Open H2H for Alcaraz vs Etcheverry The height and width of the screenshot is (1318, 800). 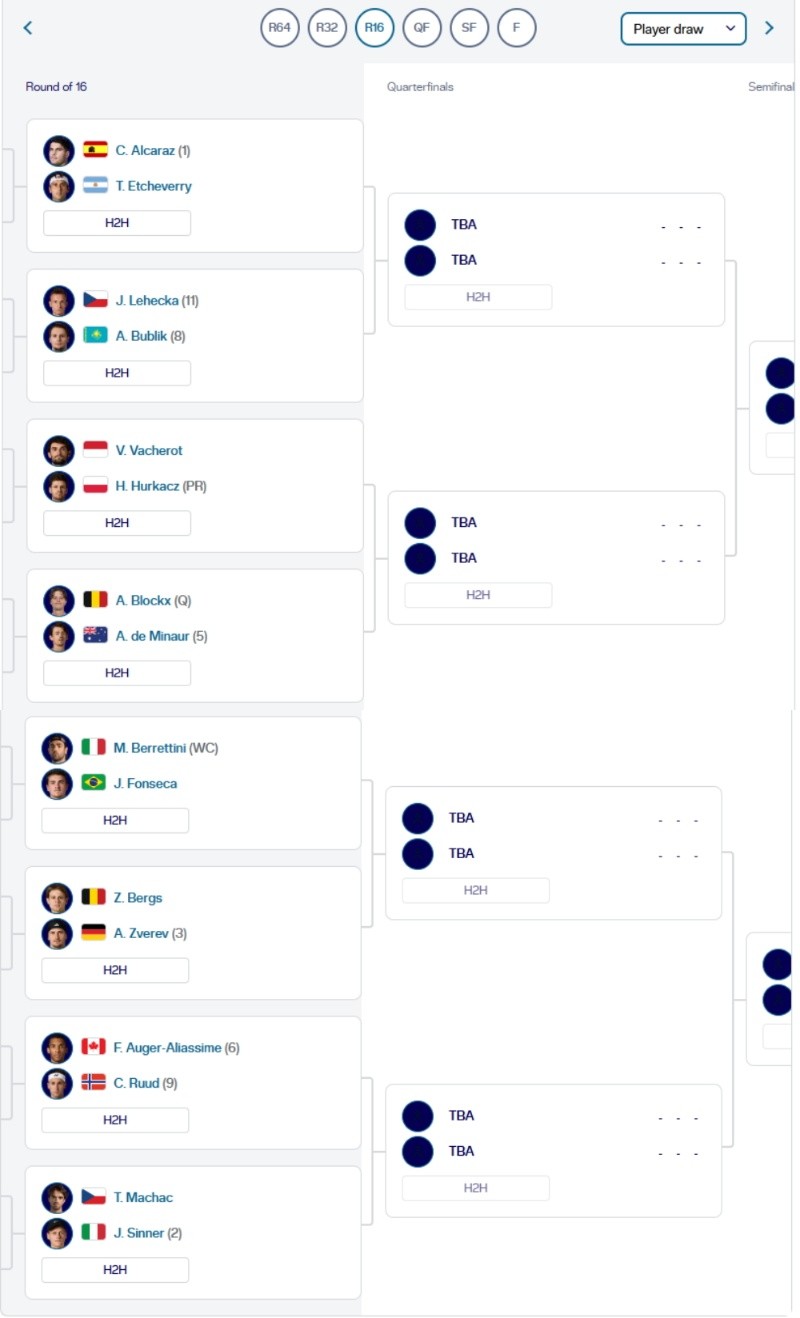pyautogui.click(x=117, y=223)
